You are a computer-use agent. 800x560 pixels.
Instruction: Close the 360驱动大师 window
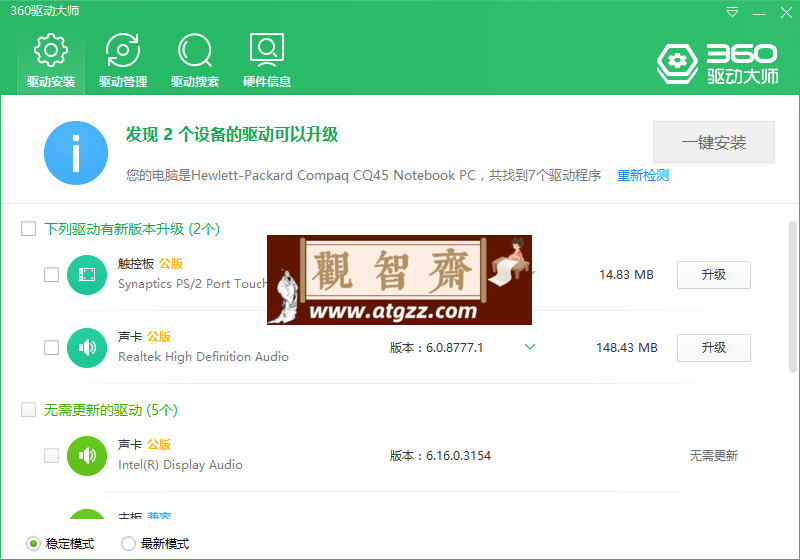click(x=786, y=13)
